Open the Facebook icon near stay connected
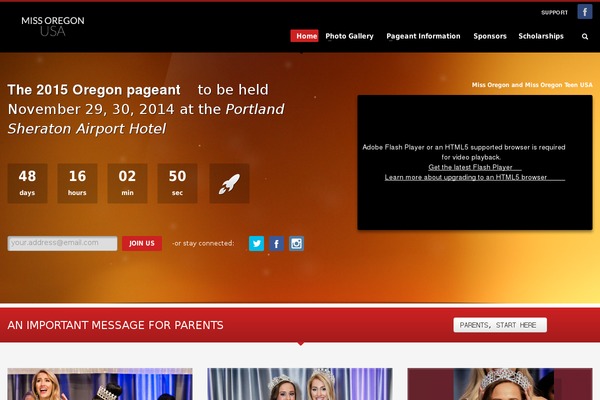600x400 pixels. (x=276, y=243)
